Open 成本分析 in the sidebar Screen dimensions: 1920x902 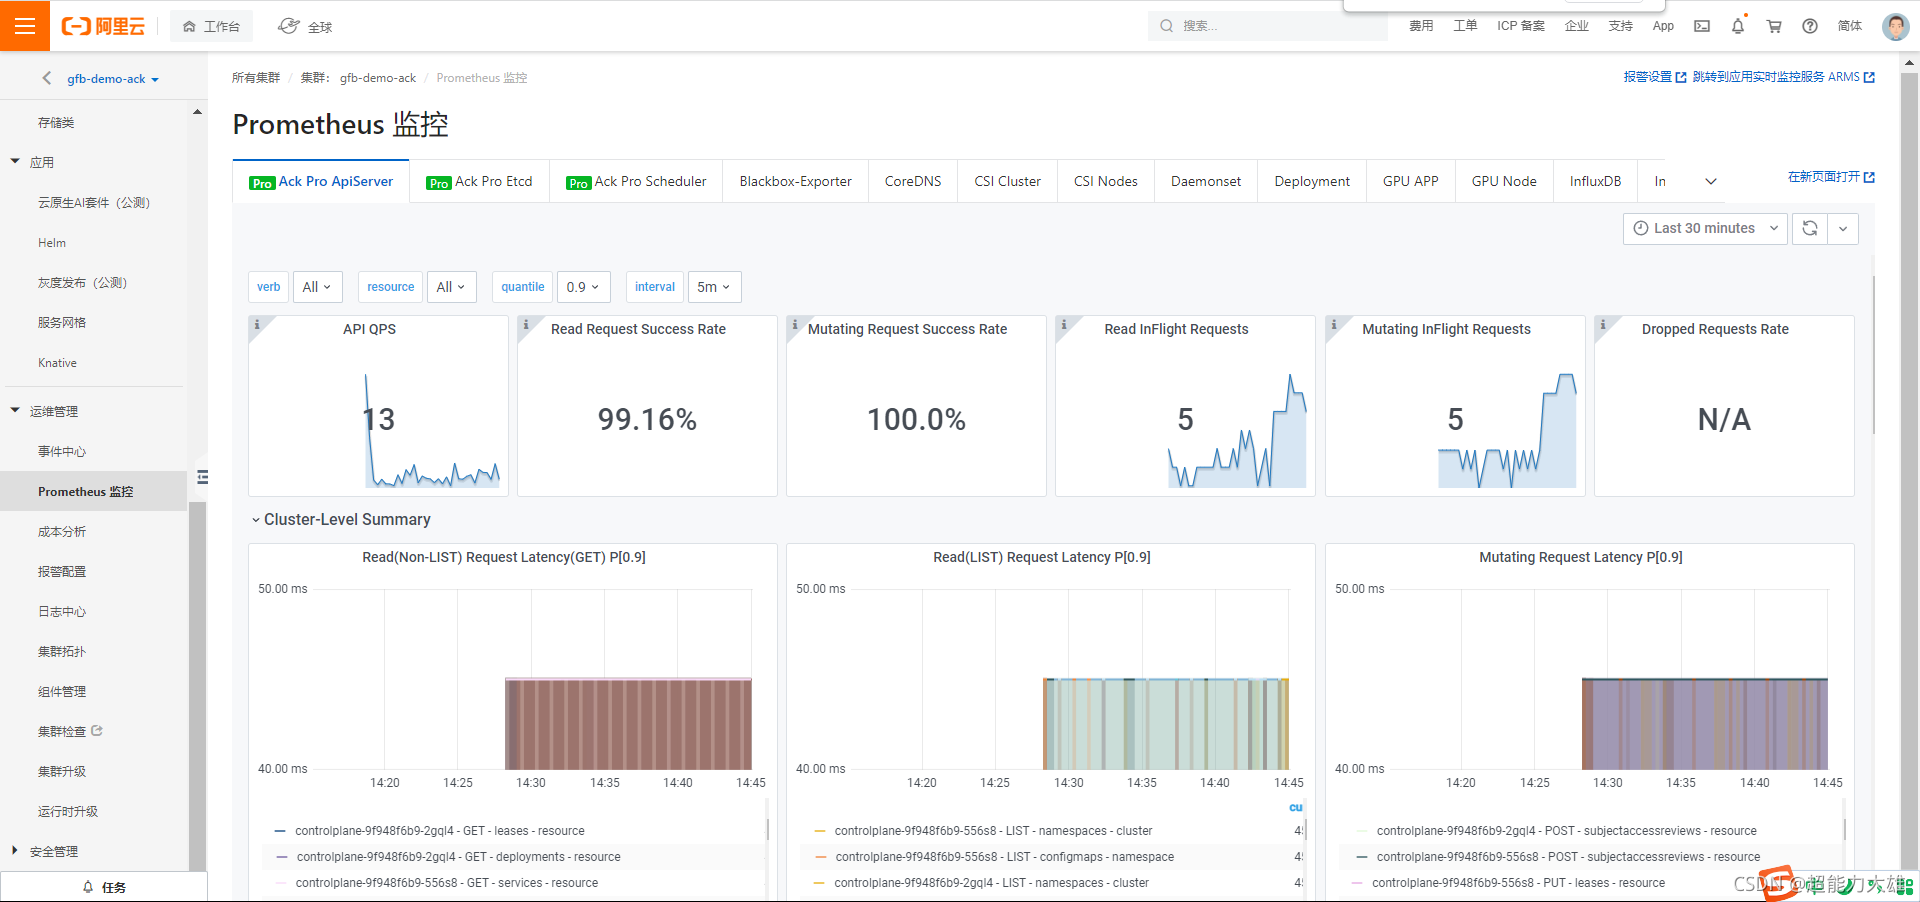tap(62, 532)
